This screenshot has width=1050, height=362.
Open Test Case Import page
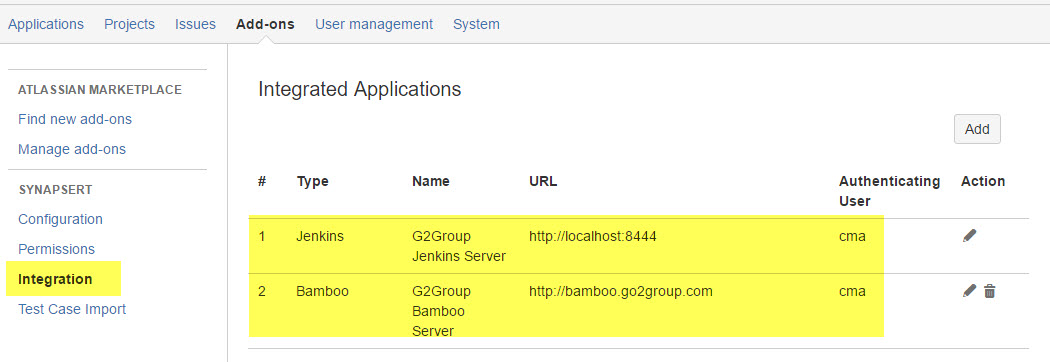[72, 309]
